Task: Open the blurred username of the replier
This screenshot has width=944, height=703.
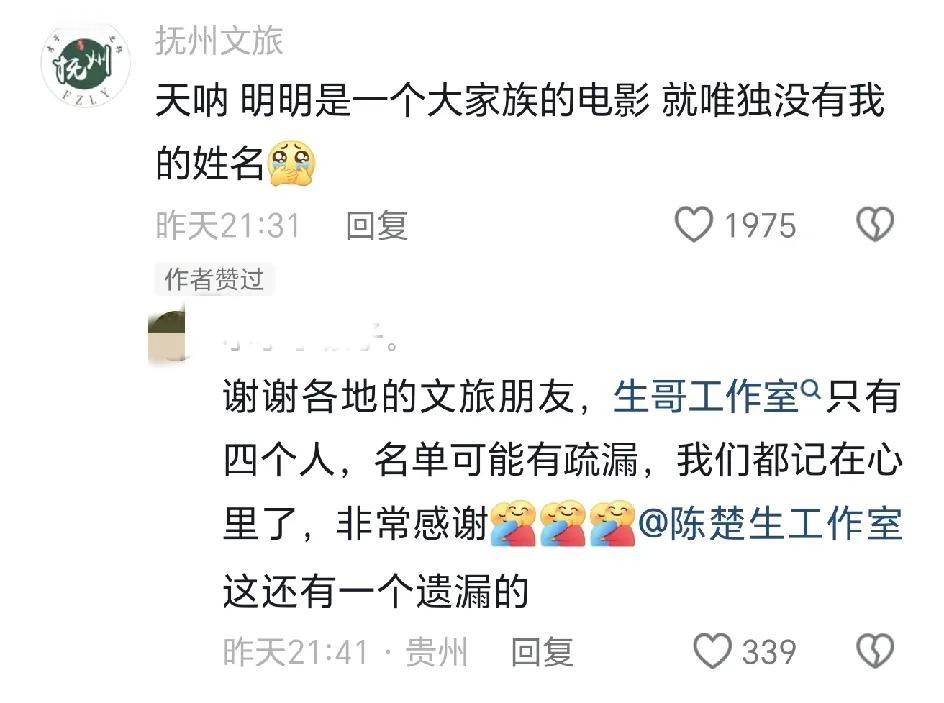Action: pos(310,340)
